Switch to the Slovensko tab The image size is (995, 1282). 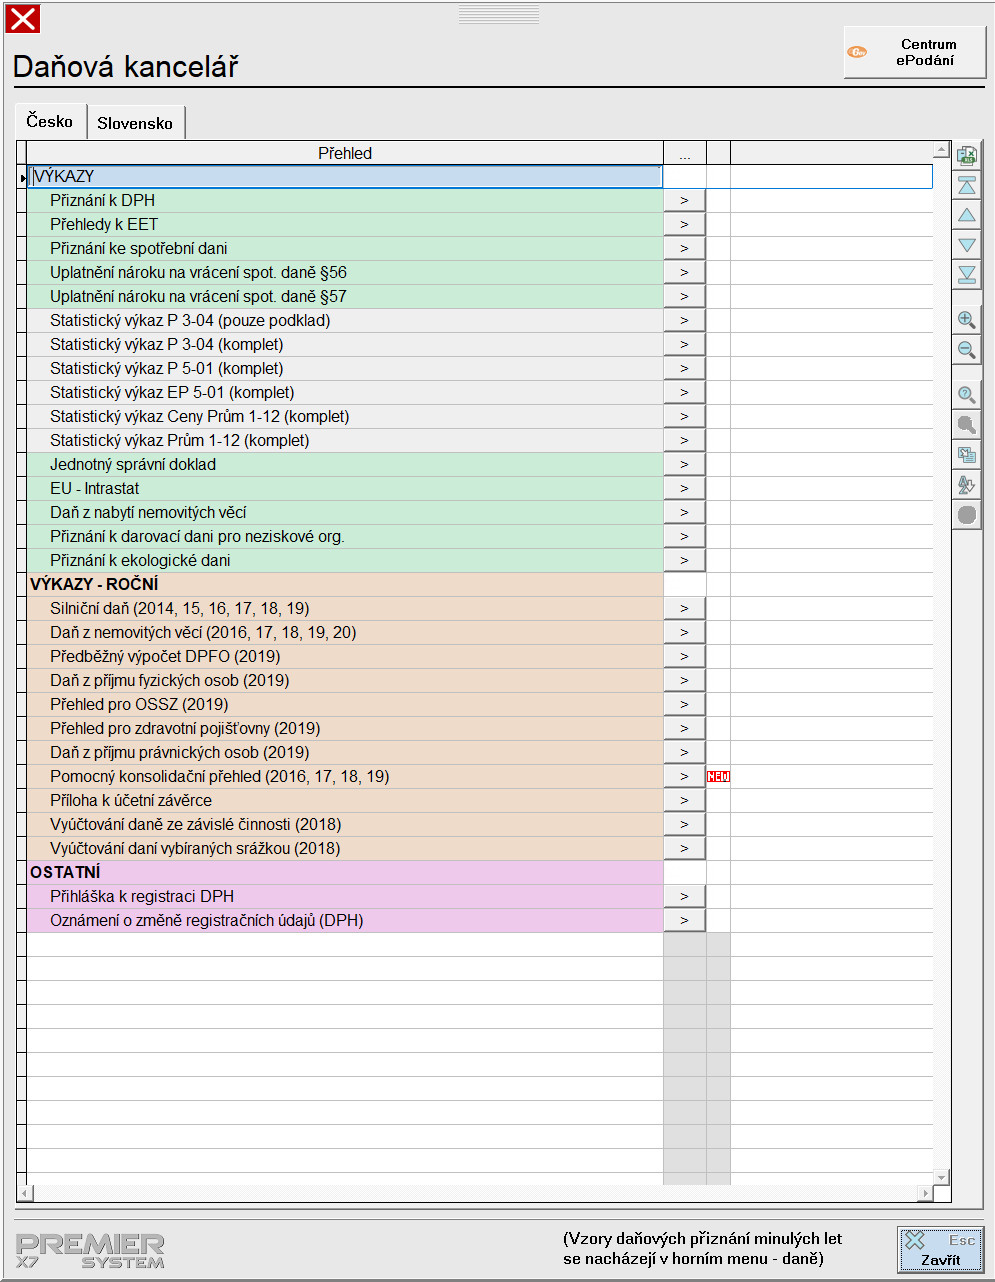[x=135, y=123]
